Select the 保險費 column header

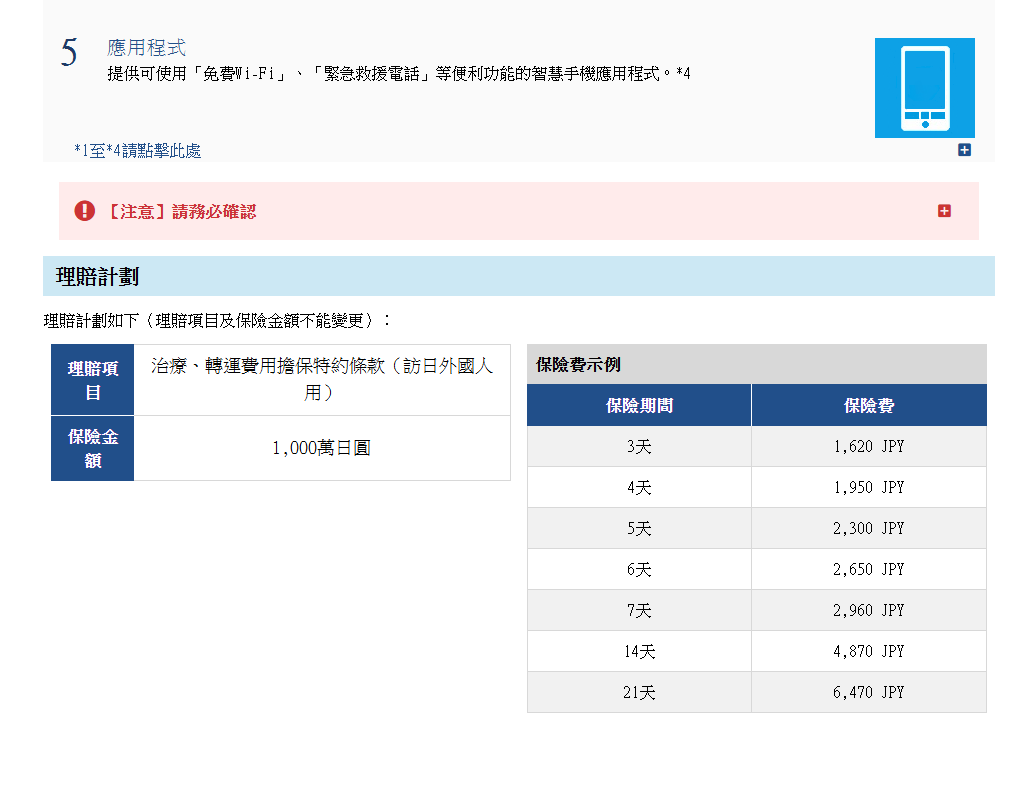pyautogui.click(x=868, y=406)
